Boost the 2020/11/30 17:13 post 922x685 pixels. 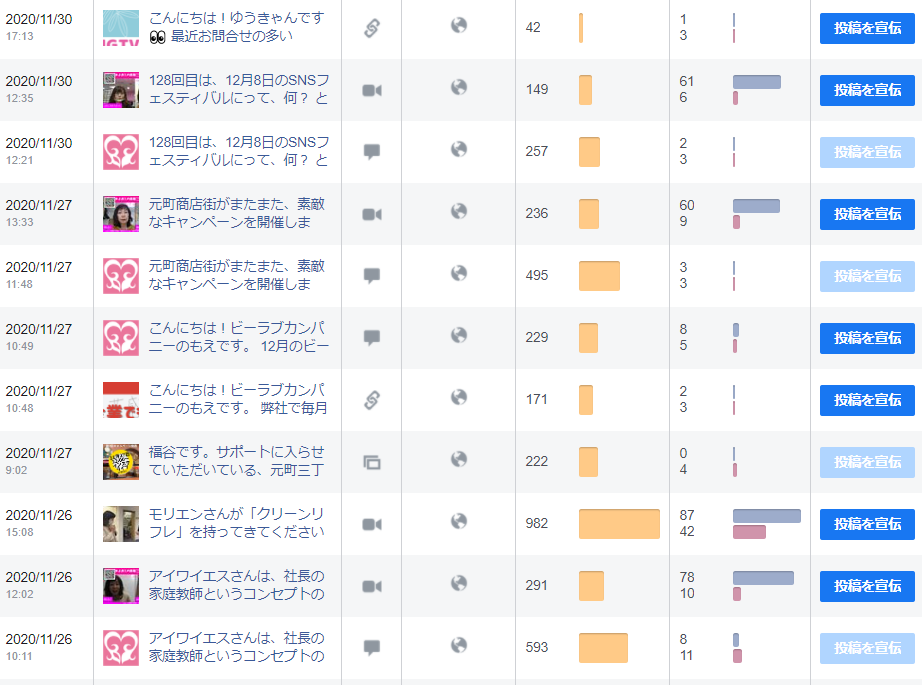pos(867,28)
